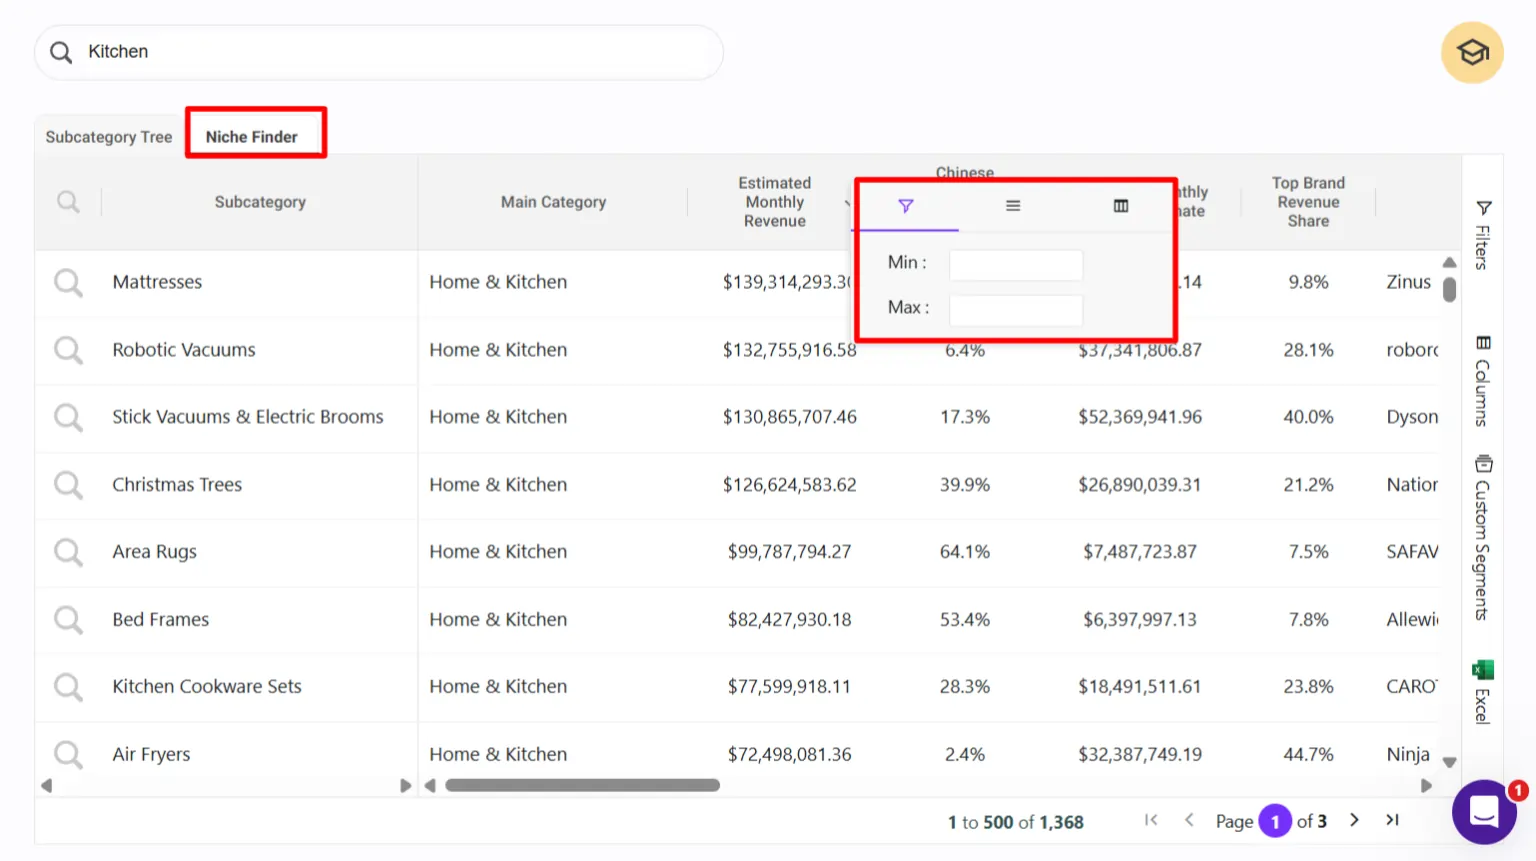Jump to the last page with the arrow

click(1392, 820)
